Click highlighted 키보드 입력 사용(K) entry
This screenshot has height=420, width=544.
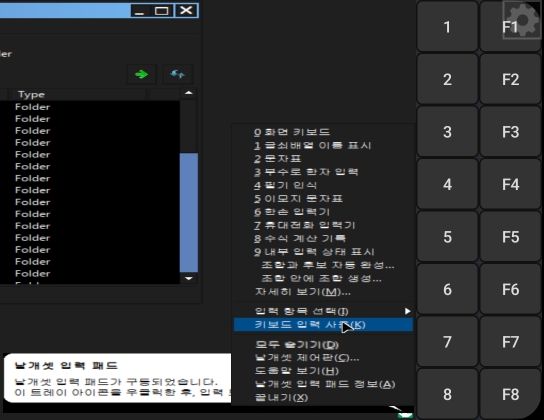(x=323, y=325)
